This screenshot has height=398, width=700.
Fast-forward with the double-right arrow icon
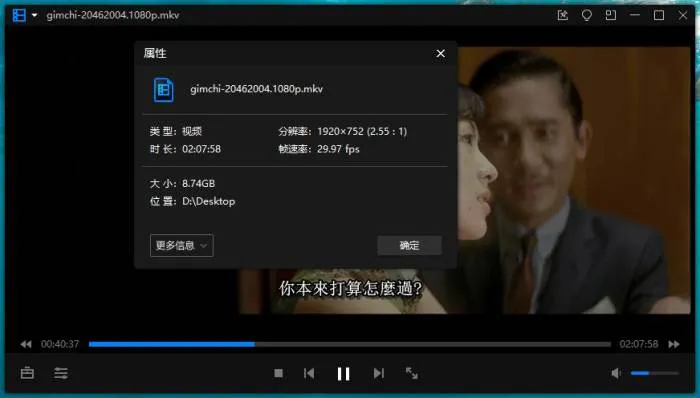click(x=674, y=344)
